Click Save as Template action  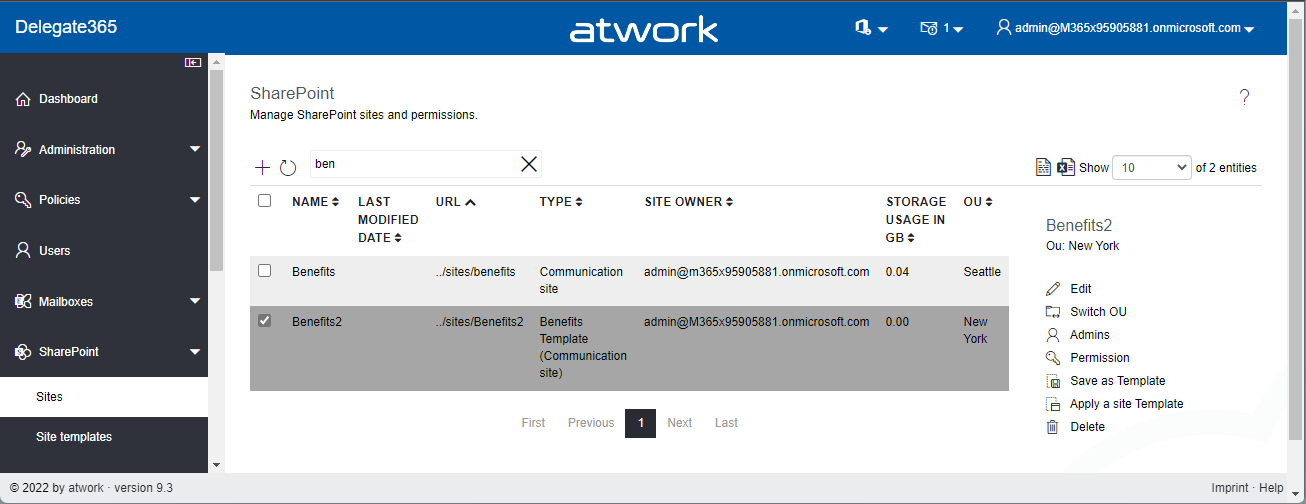(x=1117, y=381)
